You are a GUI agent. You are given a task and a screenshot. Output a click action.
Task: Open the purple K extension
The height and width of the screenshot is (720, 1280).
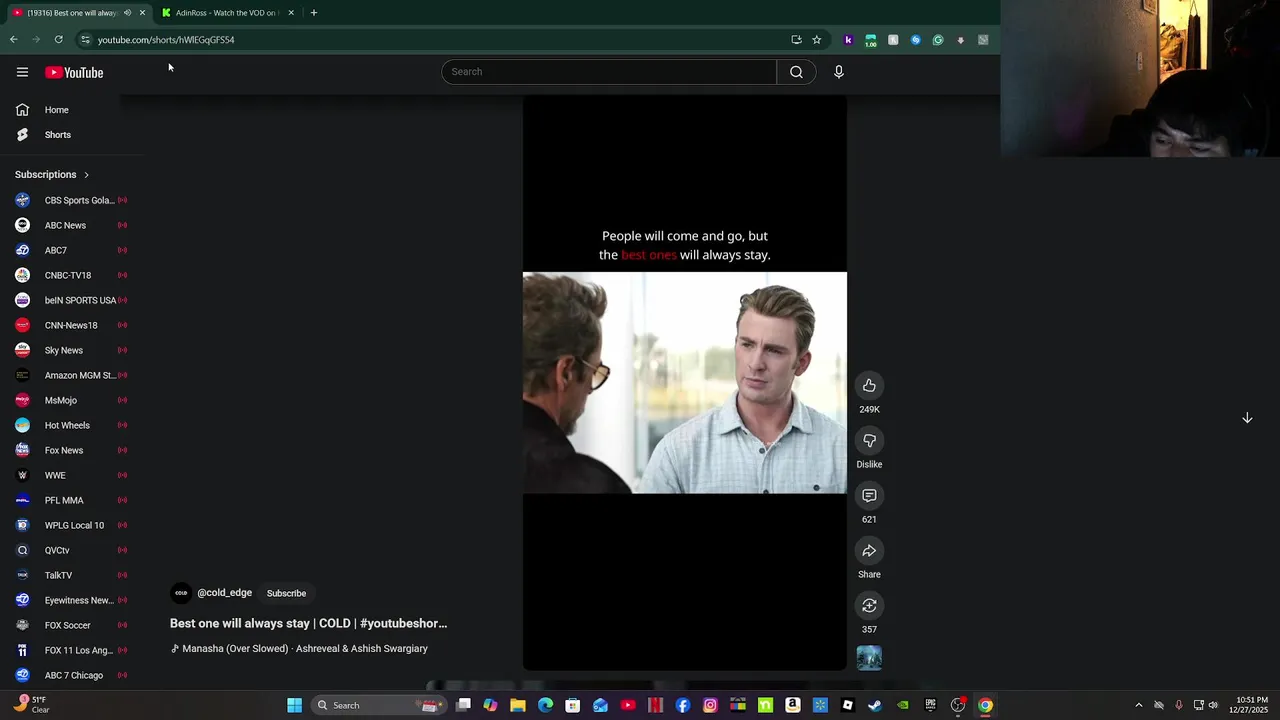tap(848, 40)
